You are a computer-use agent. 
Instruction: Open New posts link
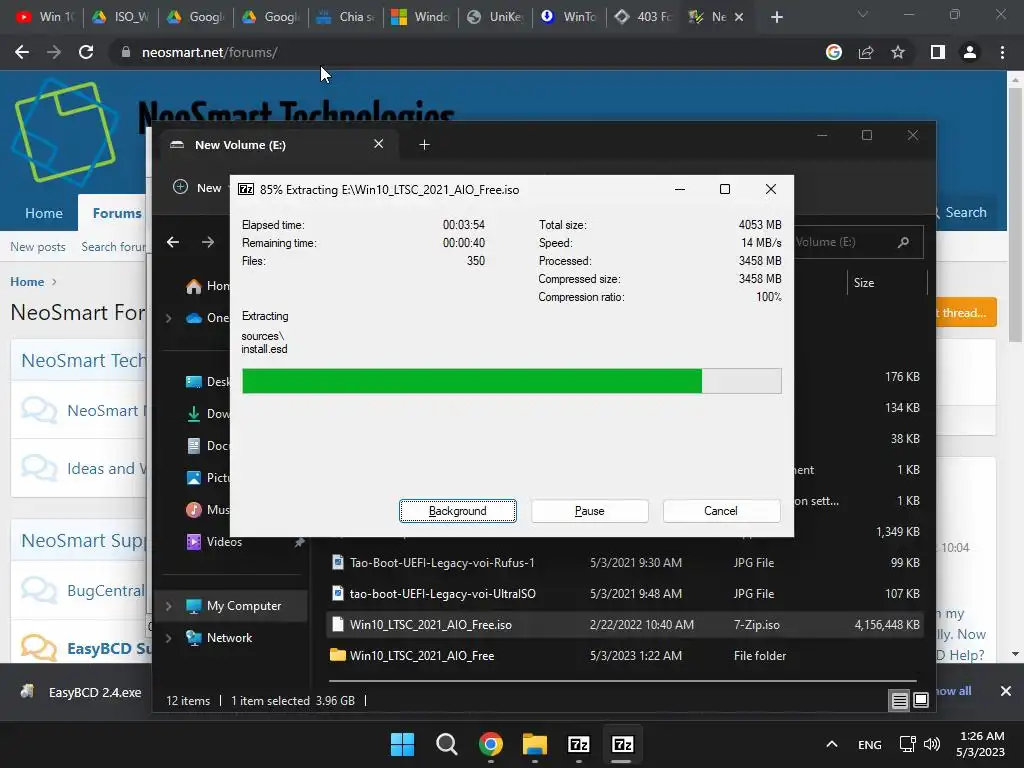point(38,247)
